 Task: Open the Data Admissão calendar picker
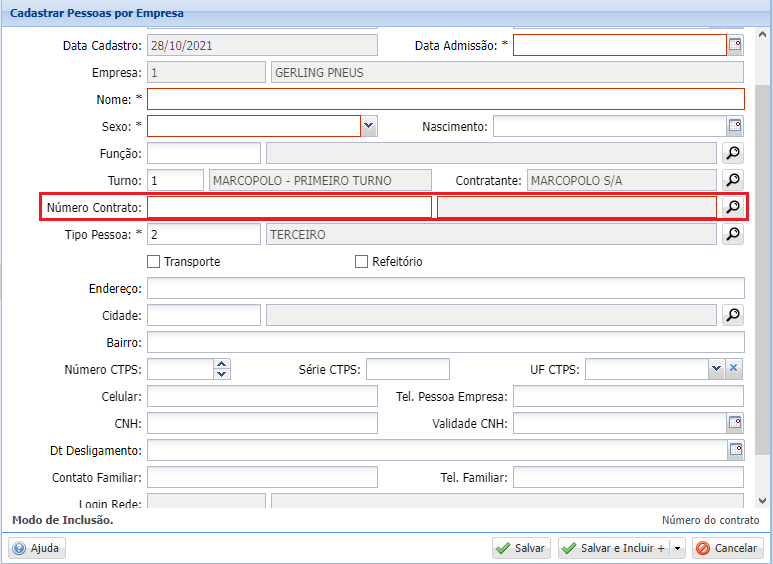click(735, 45)
